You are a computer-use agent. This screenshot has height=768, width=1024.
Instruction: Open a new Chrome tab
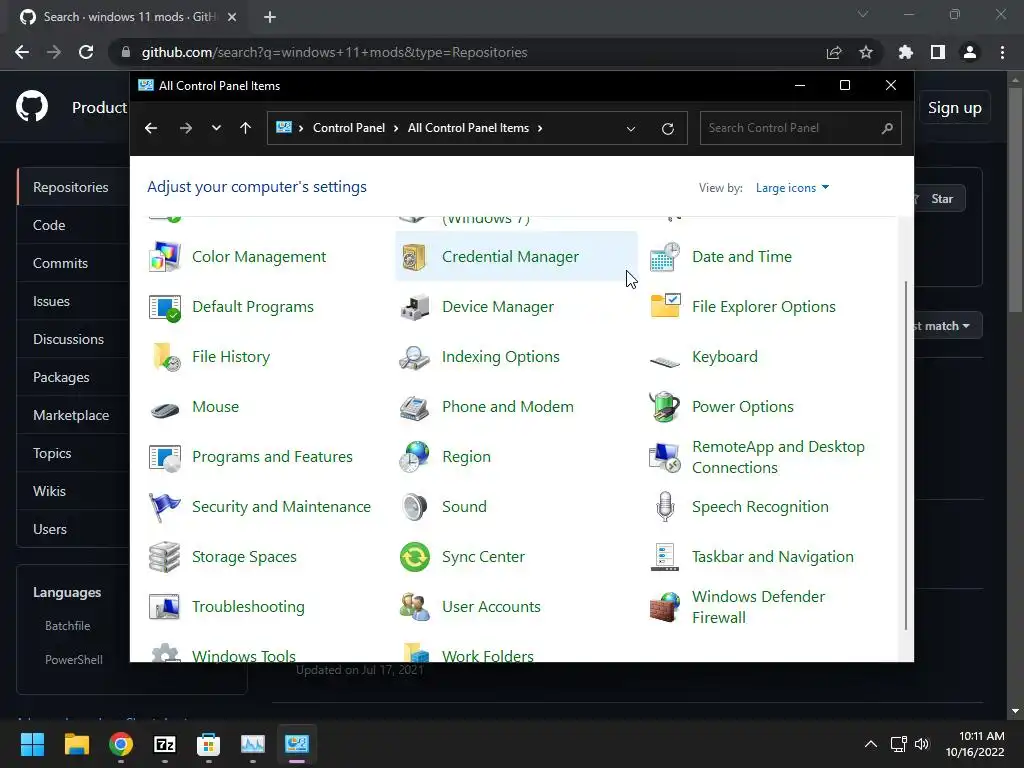270,17
